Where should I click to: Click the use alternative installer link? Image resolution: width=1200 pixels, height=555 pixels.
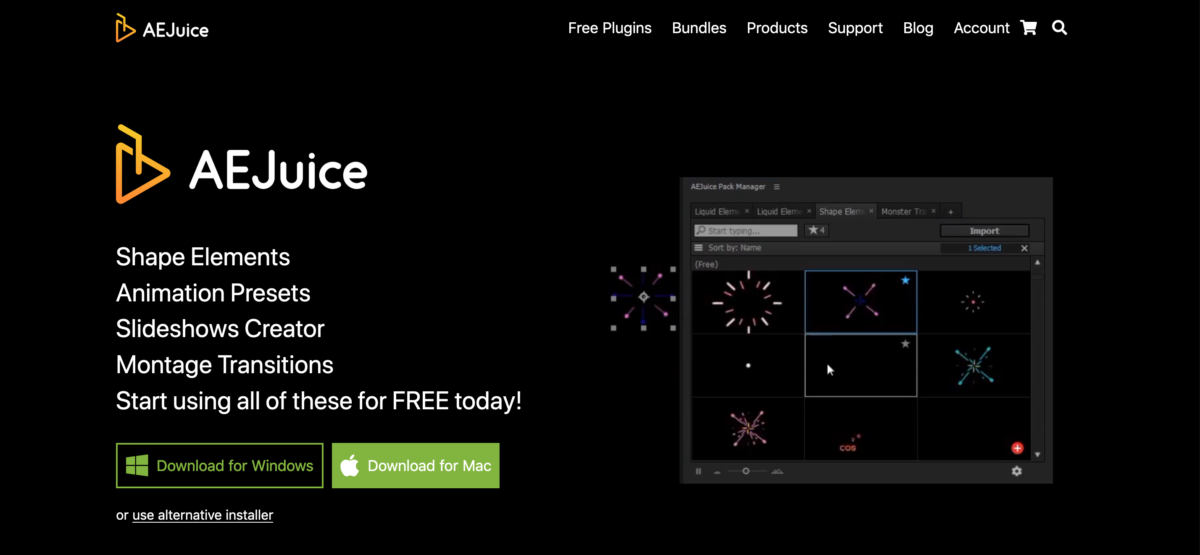203,515
